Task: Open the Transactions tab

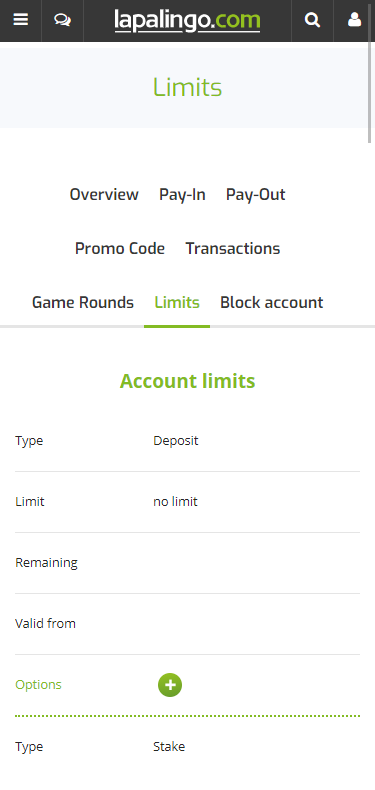Action: (x=233, y=248)
